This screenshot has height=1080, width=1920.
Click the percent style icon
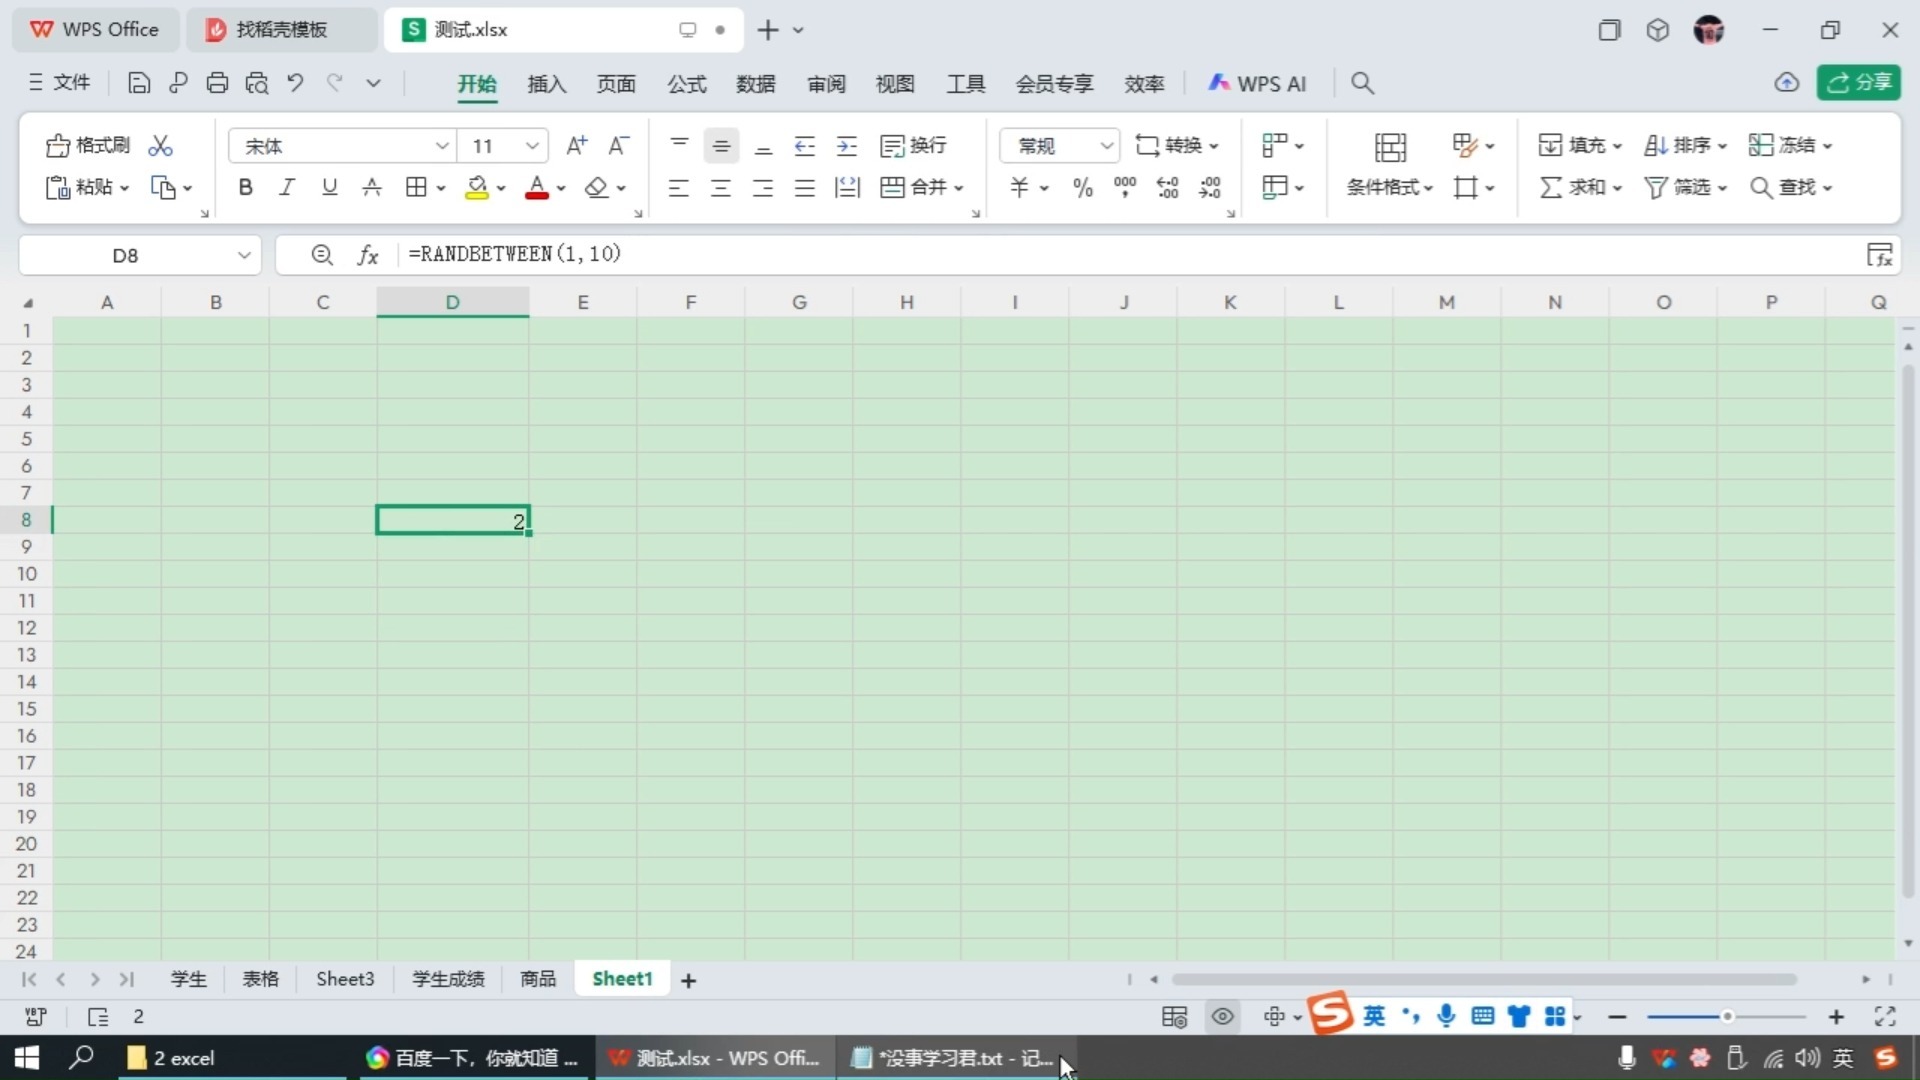pos(1082,187)
